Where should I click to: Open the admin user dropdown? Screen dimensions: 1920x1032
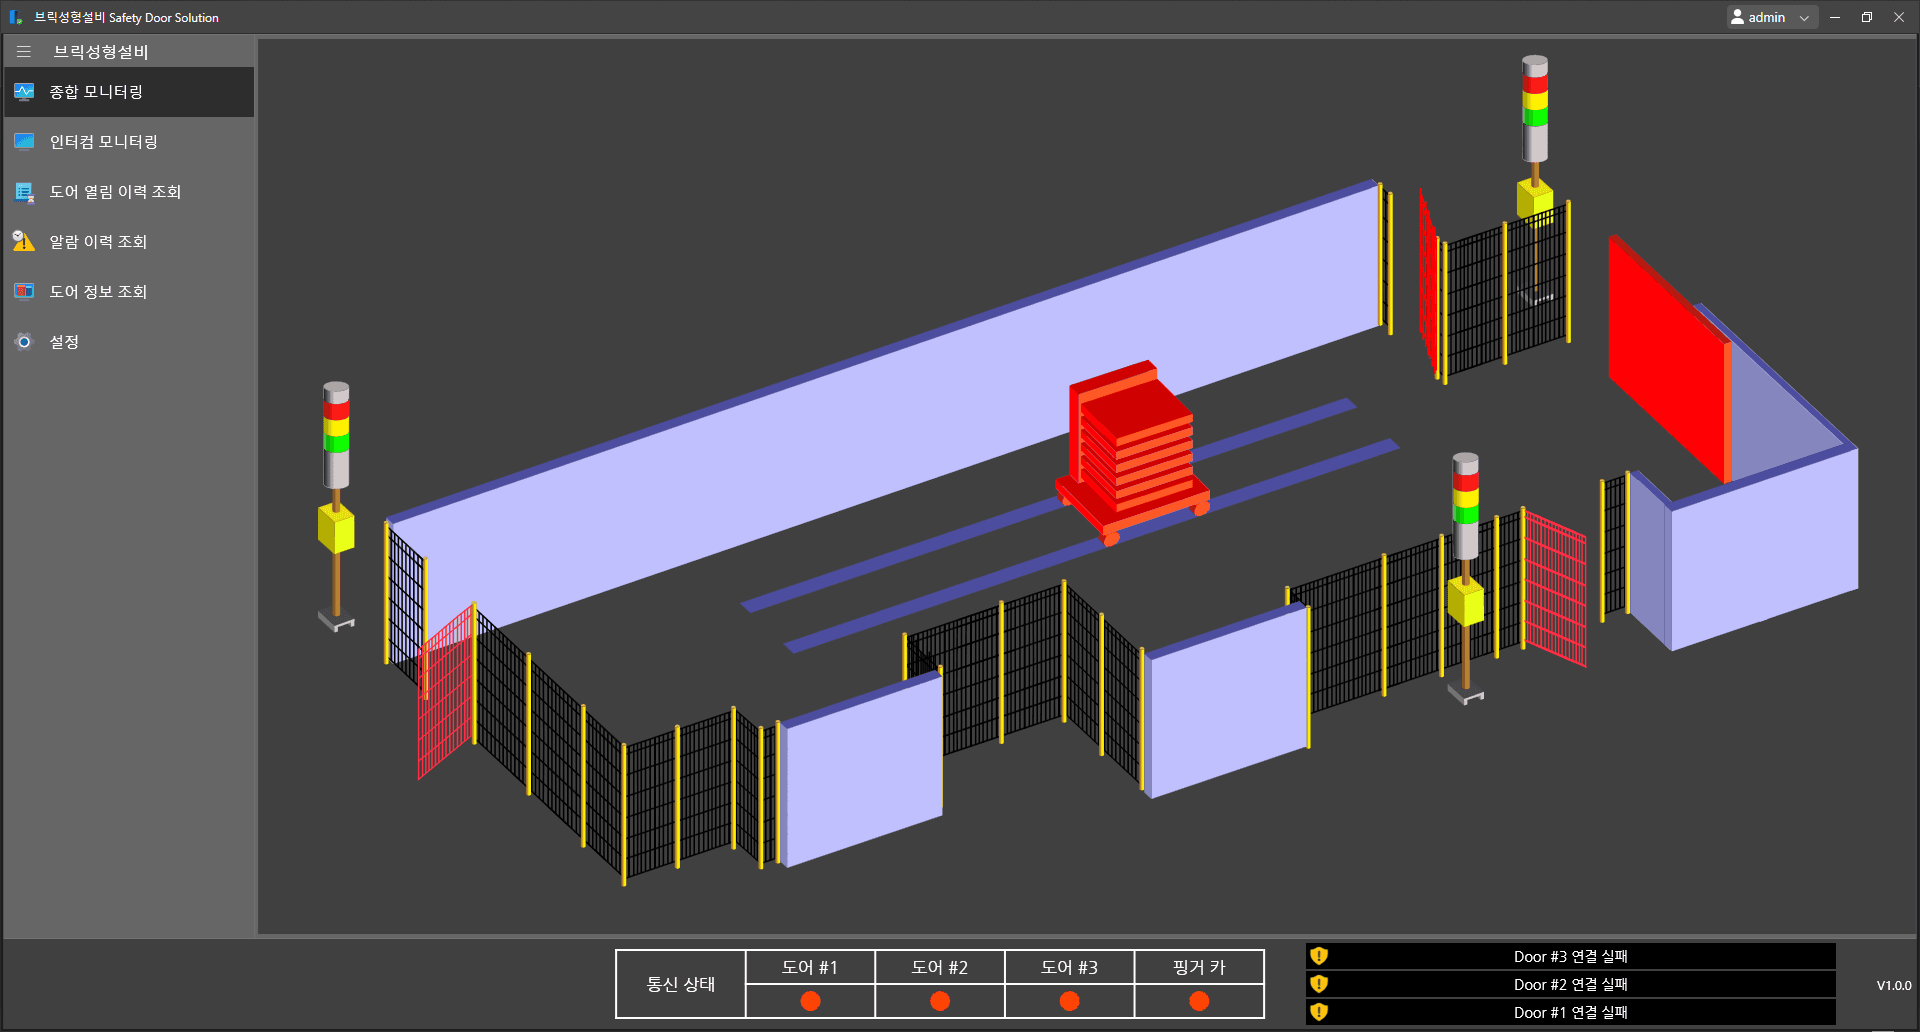tap(1765, 17)
